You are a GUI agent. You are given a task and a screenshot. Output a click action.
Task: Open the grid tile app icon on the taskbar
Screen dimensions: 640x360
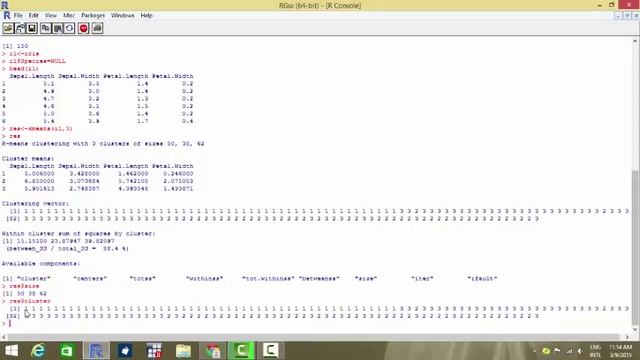tap(154, 351)
